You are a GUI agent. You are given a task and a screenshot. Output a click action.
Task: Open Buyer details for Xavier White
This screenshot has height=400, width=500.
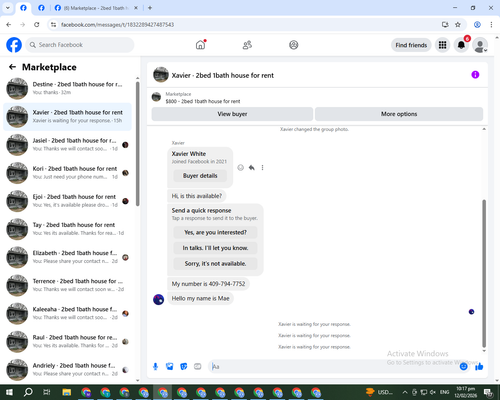click(200, 176)
